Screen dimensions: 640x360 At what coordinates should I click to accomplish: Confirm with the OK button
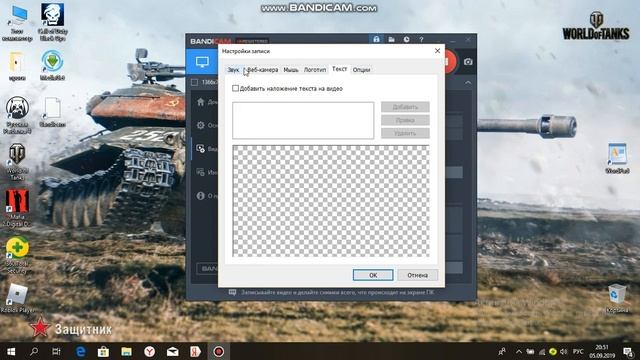[x=373, y=275]
